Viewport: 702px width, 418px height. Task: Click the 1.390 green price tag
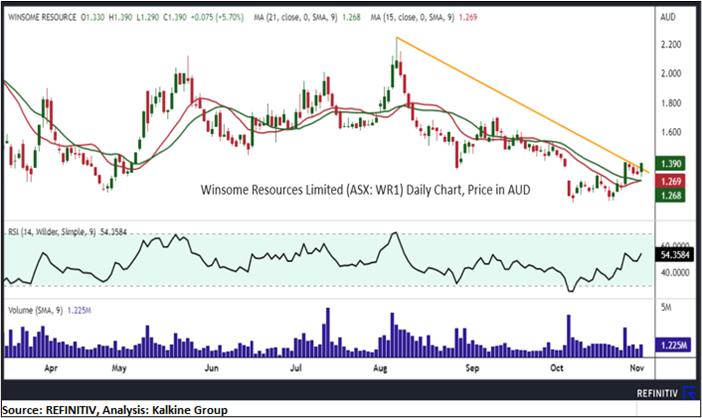click(x=670, y=164)
